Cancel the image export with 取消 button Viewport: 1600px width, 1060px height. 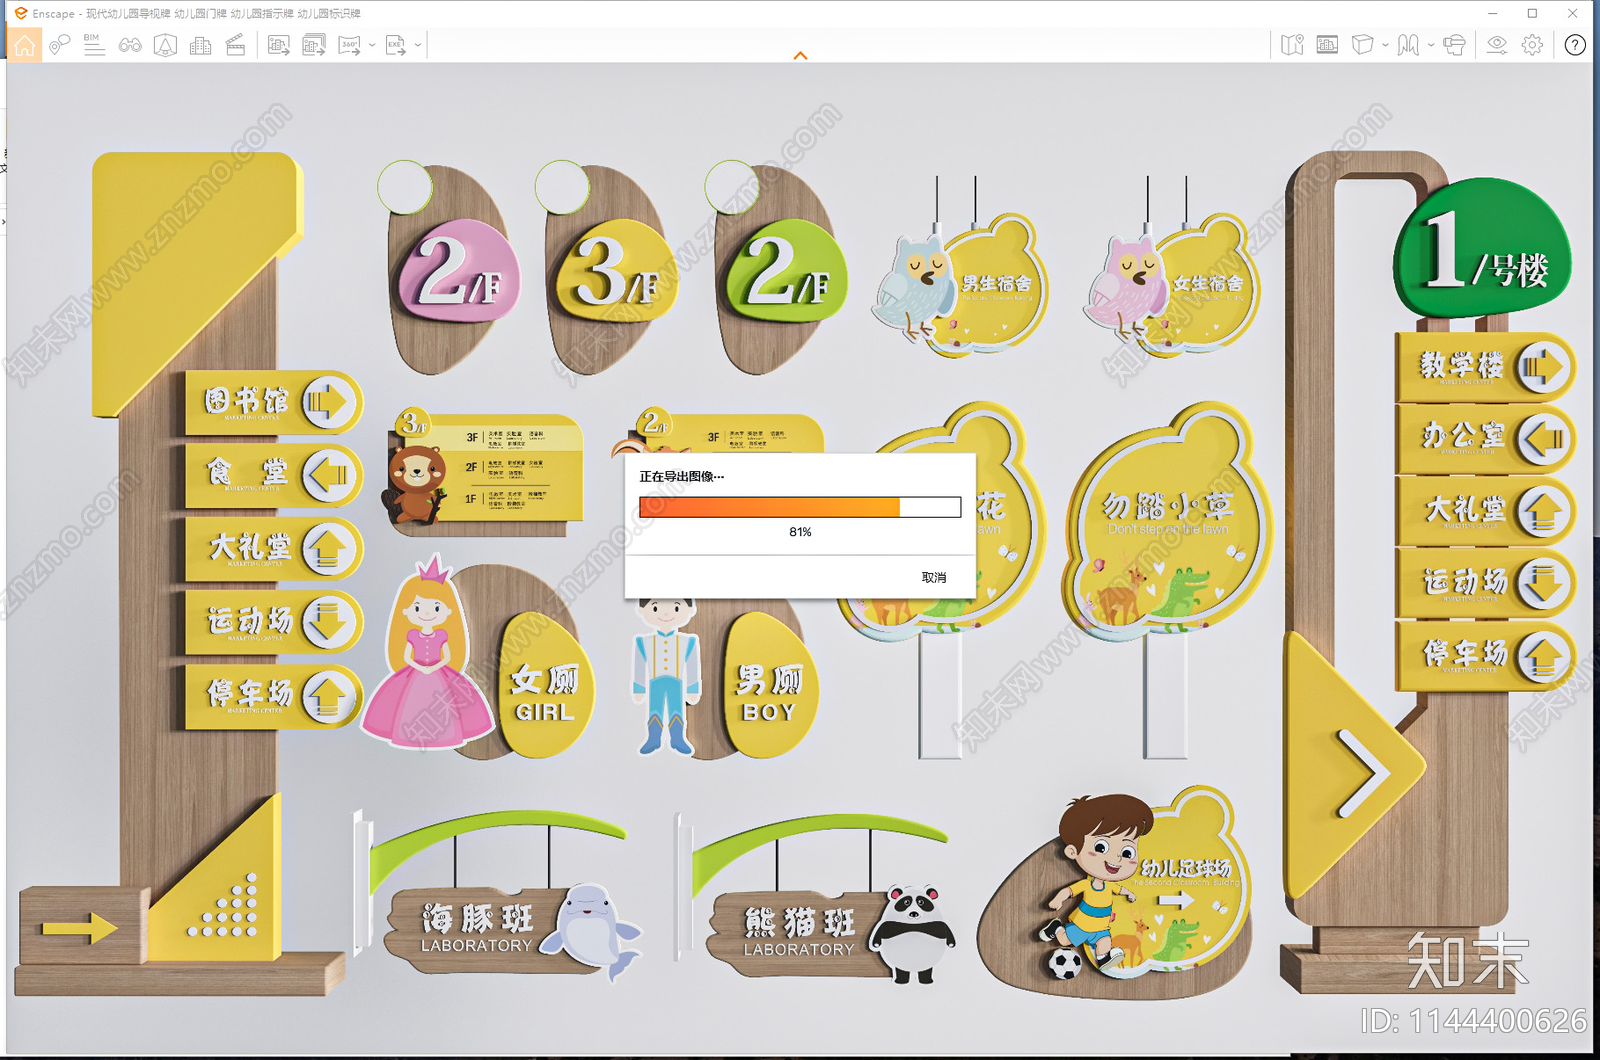934,578
